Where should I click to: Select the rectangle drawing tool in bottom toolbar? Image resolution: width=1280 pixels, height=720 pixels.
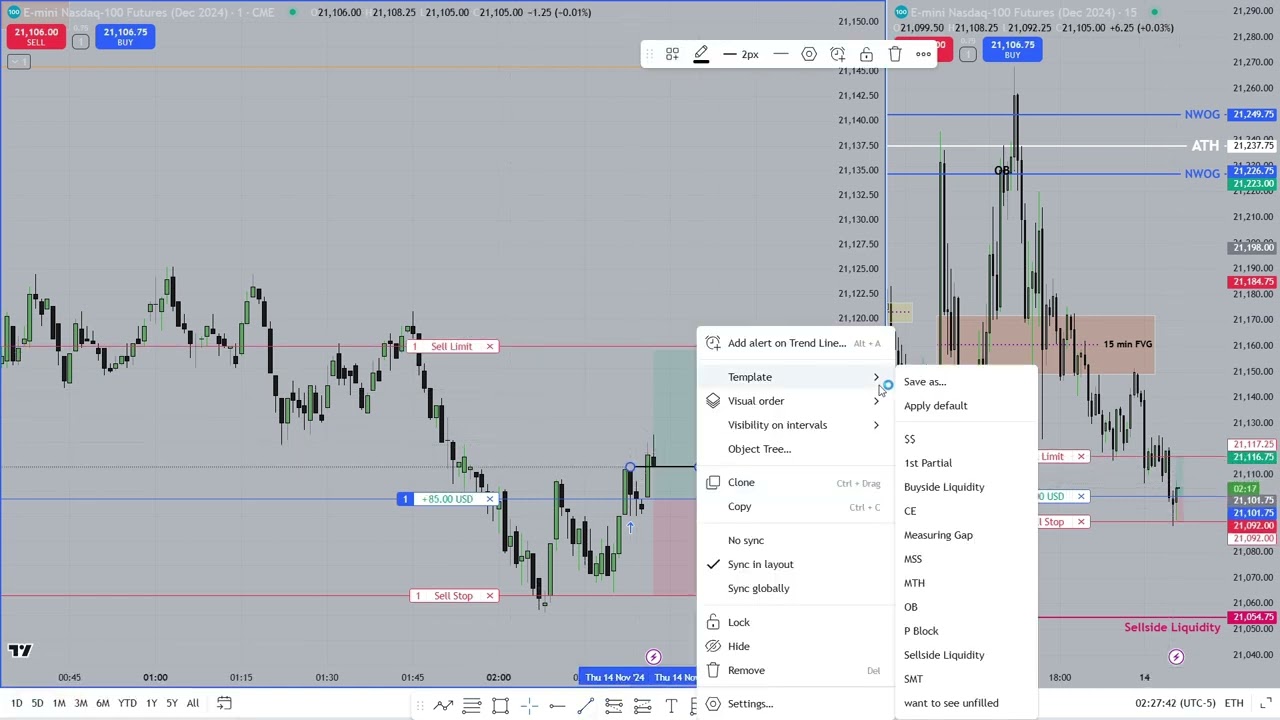pyautogui.click(x=500, y=707)
